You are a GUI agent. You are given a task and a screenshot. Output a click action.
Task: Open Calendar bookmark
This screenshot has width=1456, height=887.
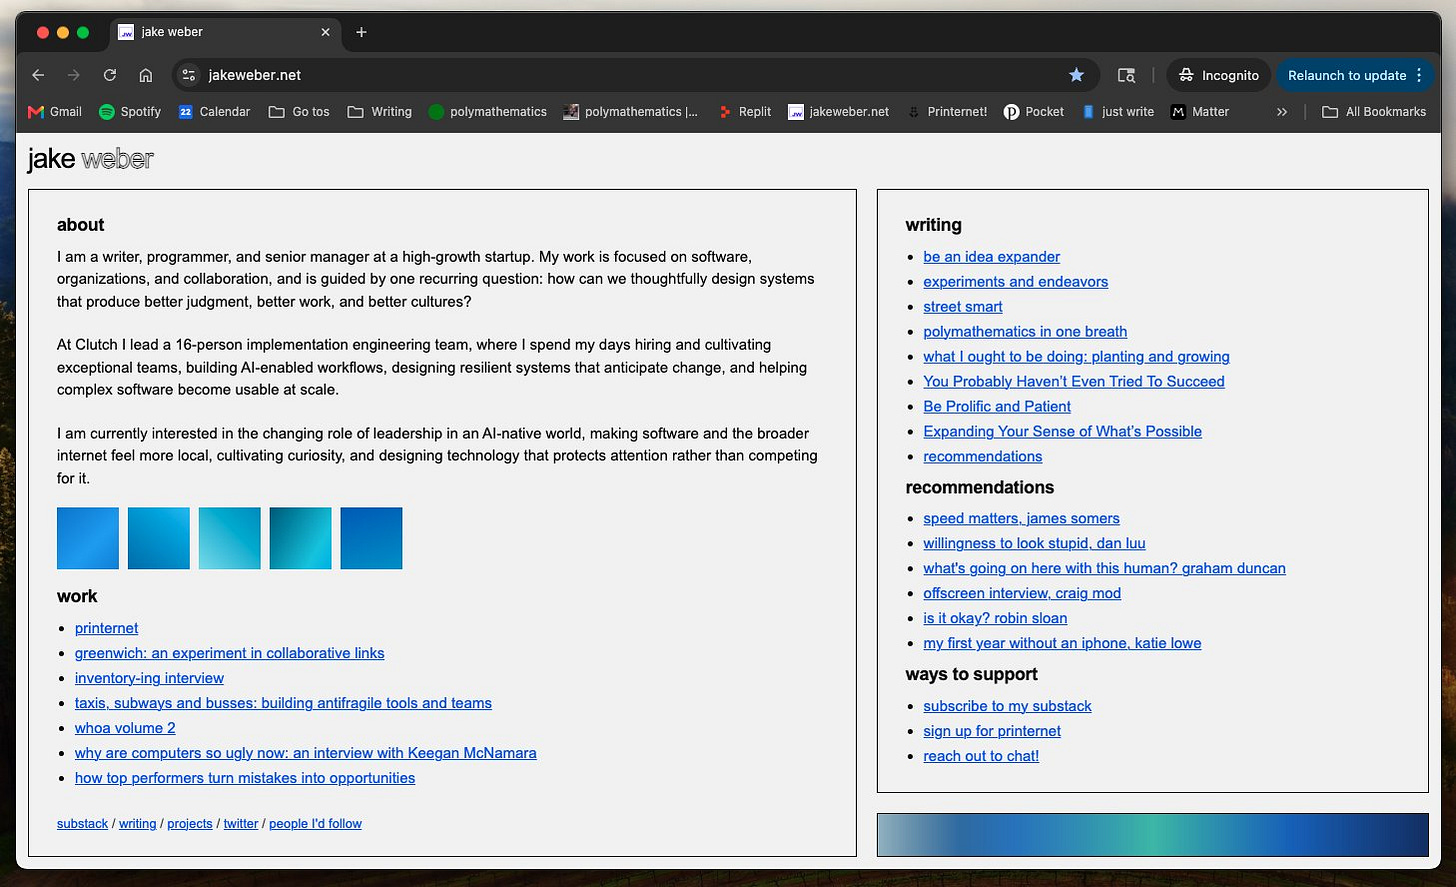point(214,112)
